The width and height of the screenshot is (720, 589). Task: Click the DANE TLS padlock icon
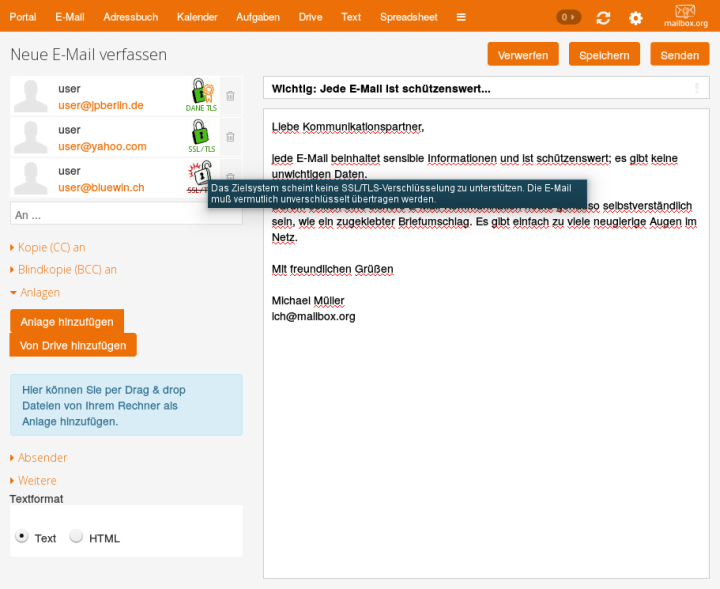pos(201,94)
